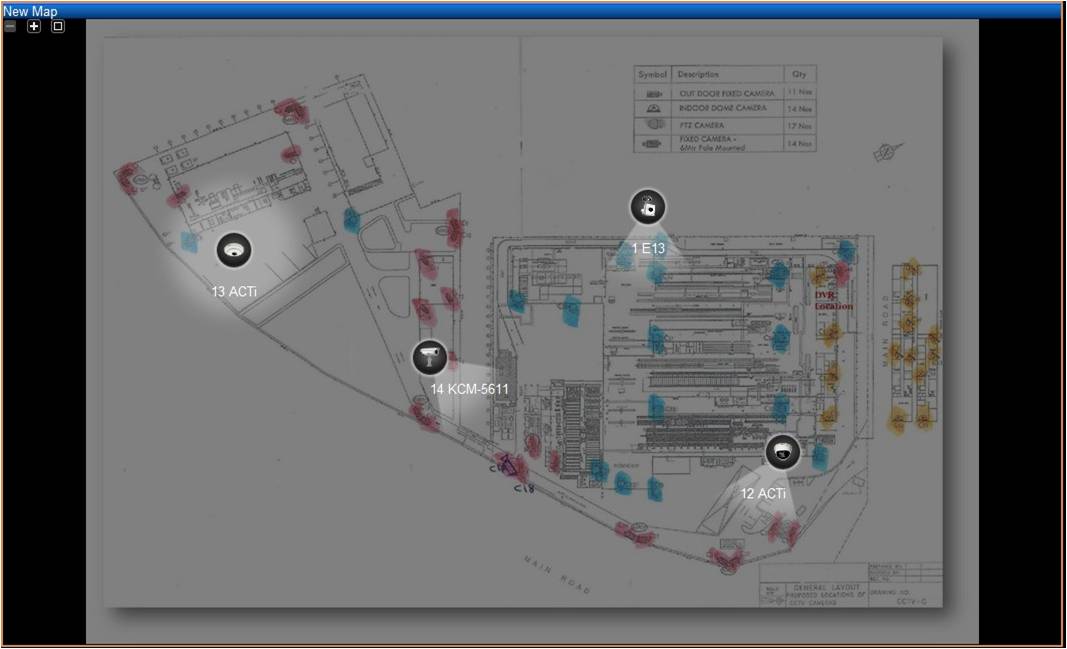Viewport: 1067px width, 649px height.
Task: Click the zoom out minus button
Action: (x=10, y=26)
